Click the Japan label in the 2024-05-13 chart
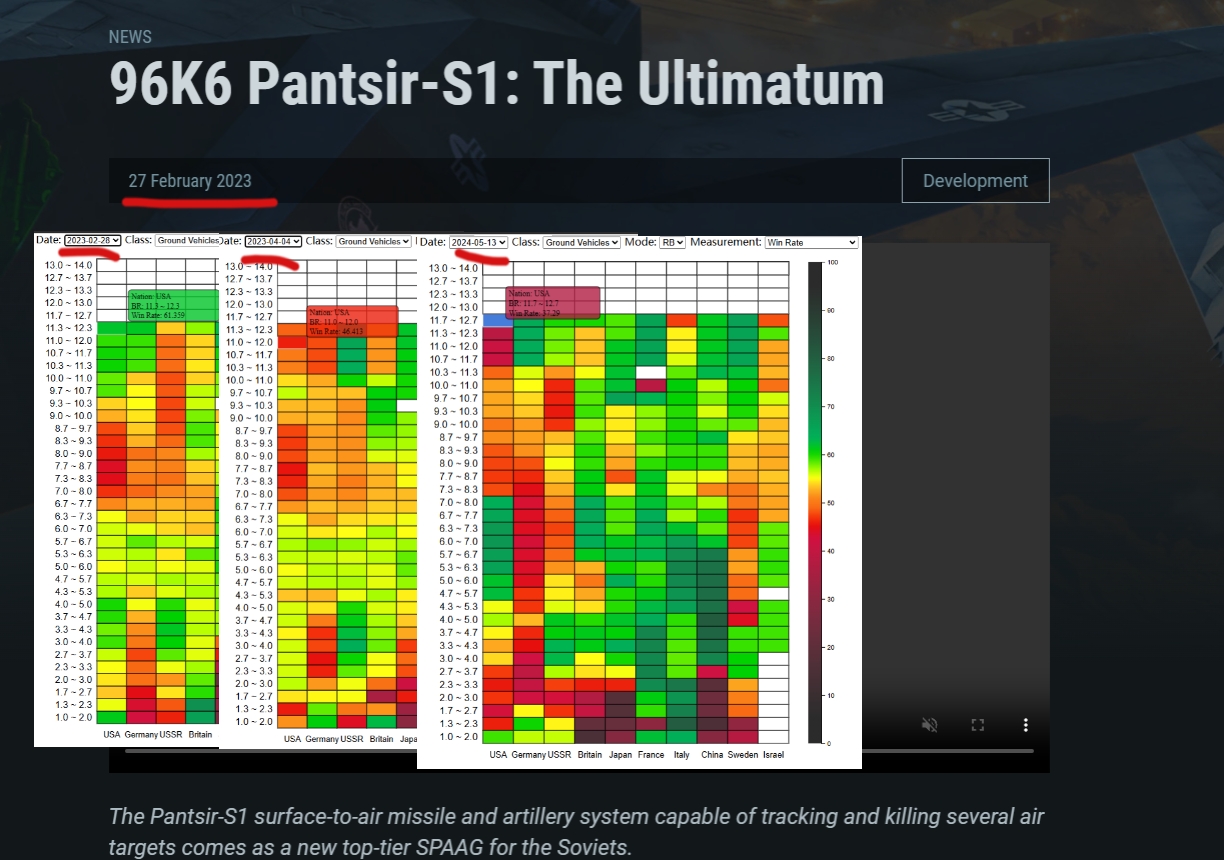The height and width of the screenshot is (860, 1224). point(620,755)
